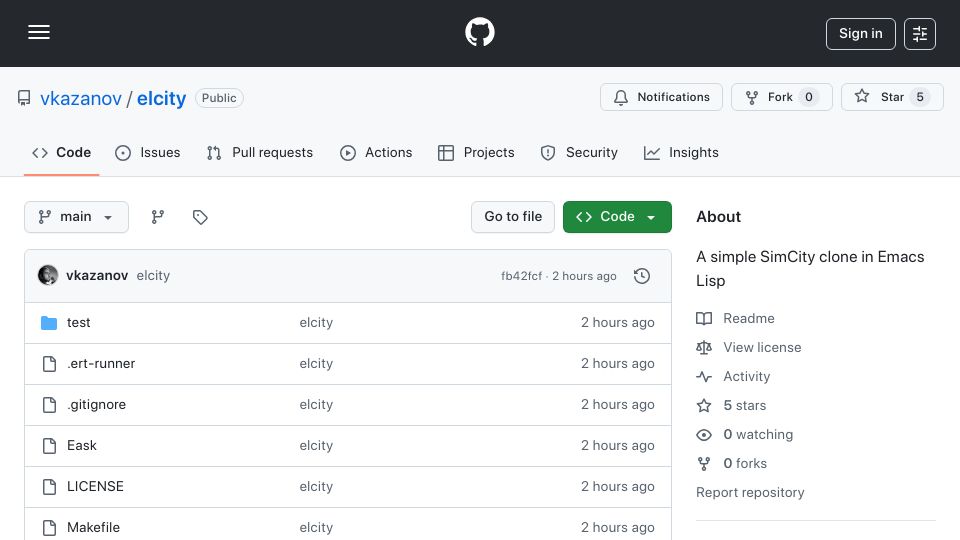
Task: Click the Sign in button
Action: coord(860,34)
